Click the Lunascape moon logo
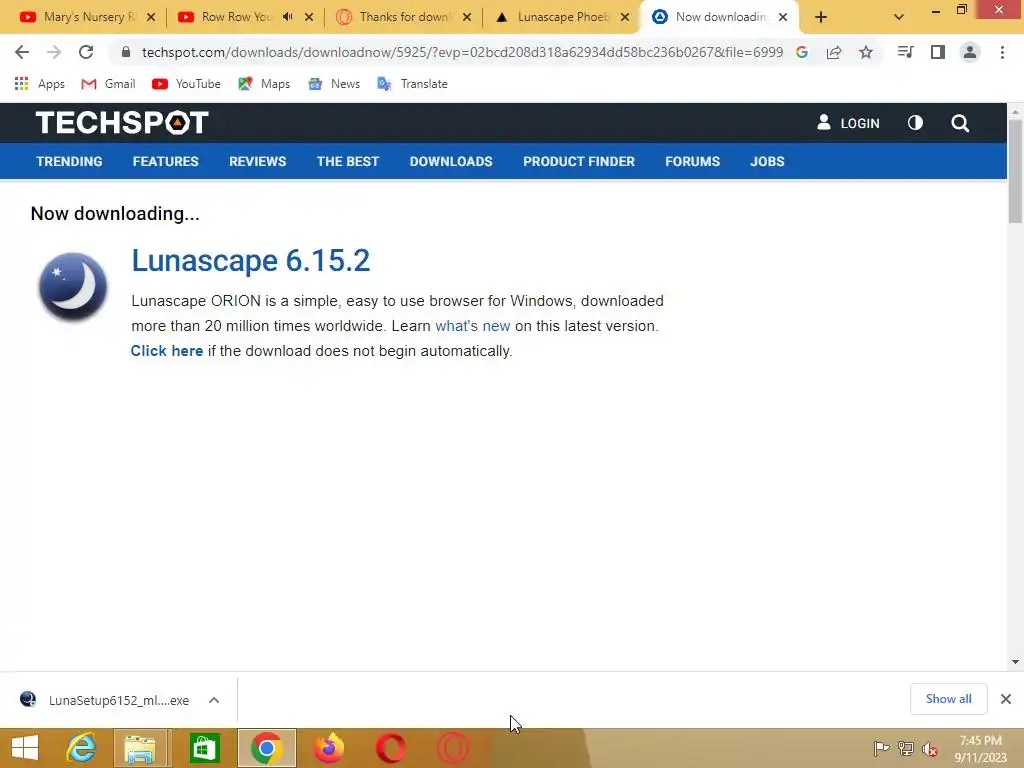The width and height of the screenshot is (1024, 768). click(72, 287)
